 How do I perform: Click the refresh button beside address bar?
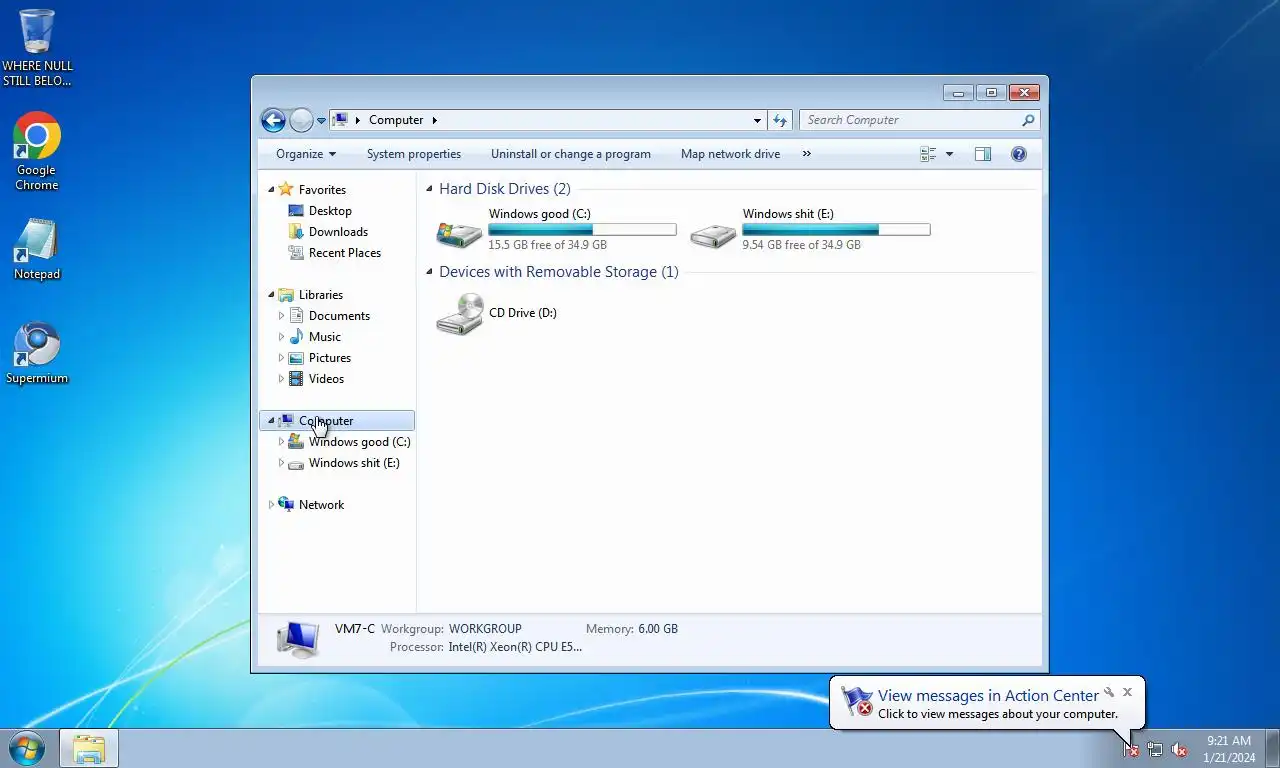tap(780, 120)
